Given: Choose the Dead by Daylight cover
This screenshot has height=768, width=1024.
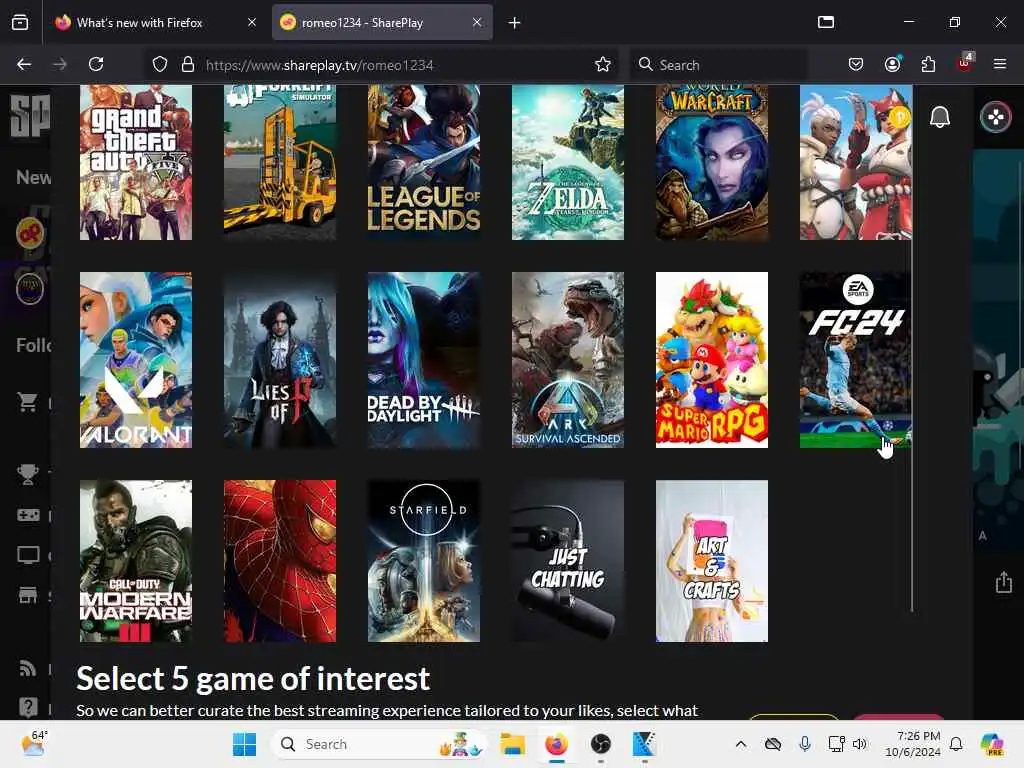Looking at the screenshot, I should coord(424,360).
